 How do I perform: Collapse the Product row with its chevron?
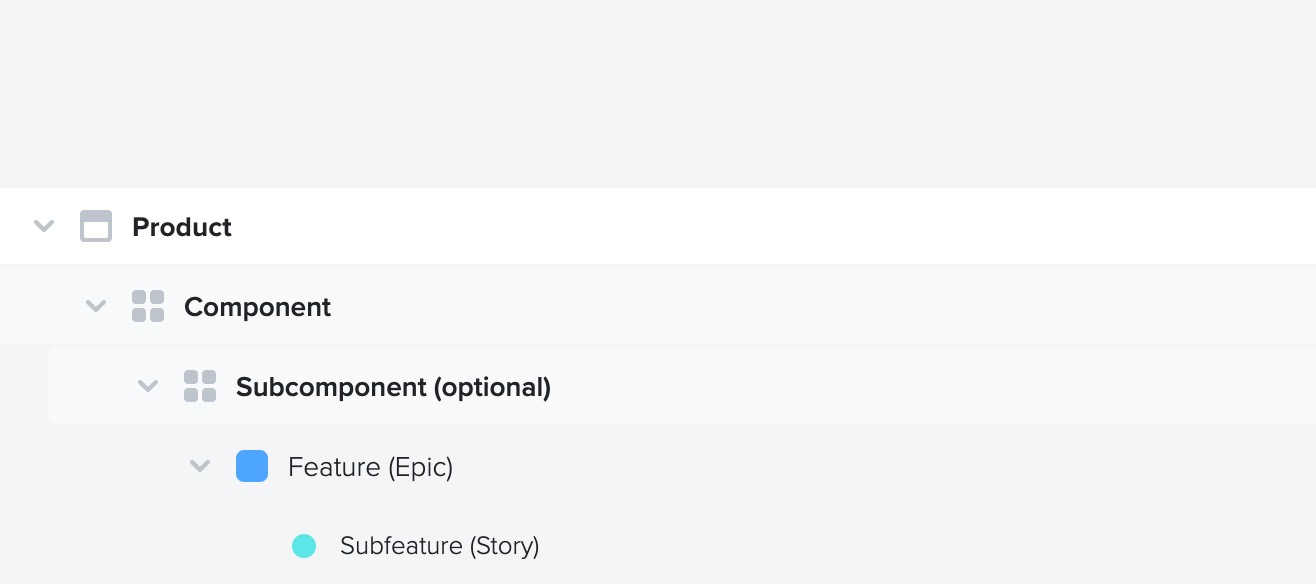pos(44,226)
